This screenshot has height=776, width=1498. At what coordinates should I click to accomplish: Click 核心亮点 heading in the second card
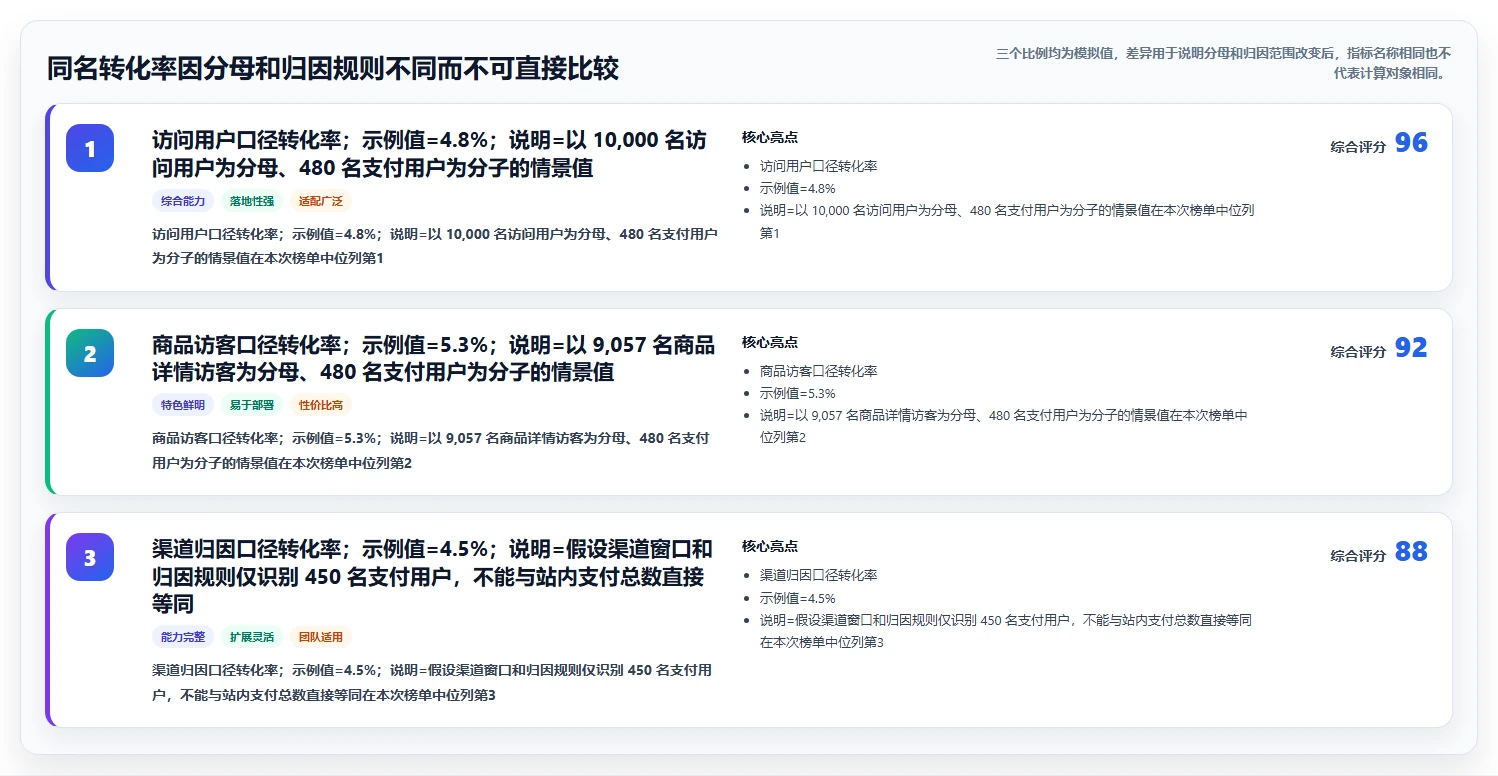tap(770, 343)
